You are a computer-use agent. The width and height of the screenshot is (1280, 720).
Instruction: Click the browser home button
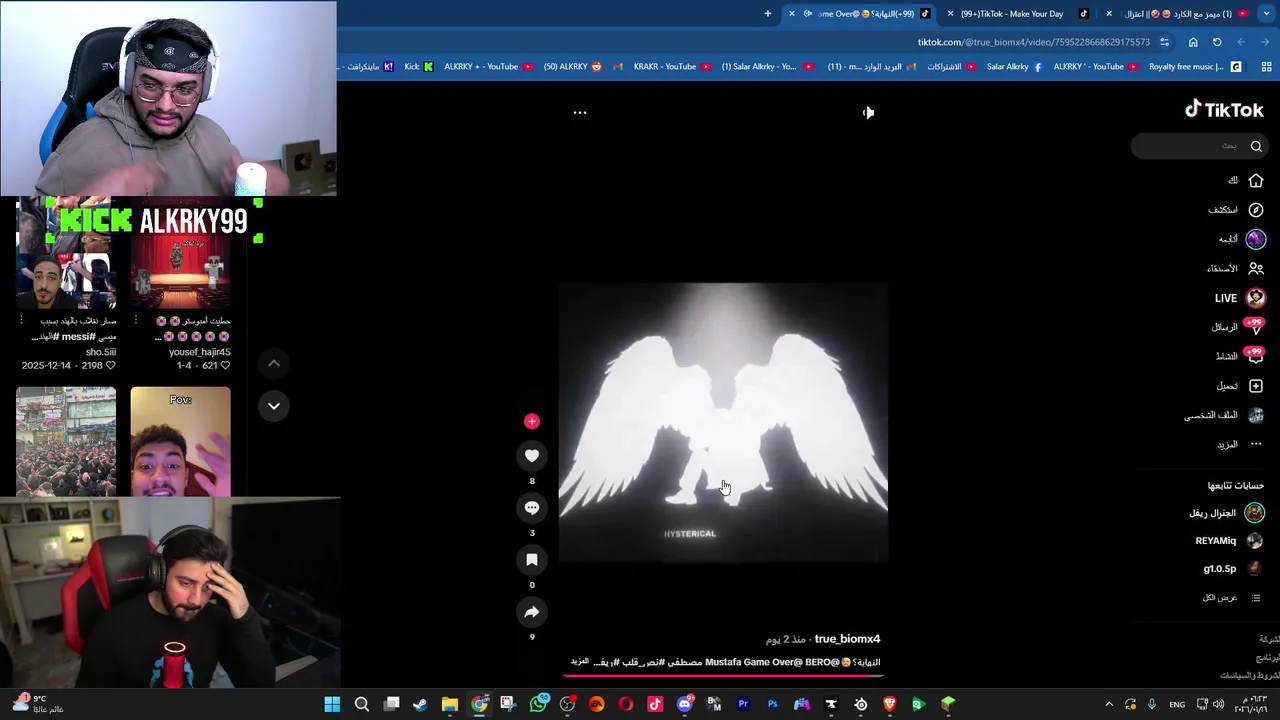click(1193, 42)
